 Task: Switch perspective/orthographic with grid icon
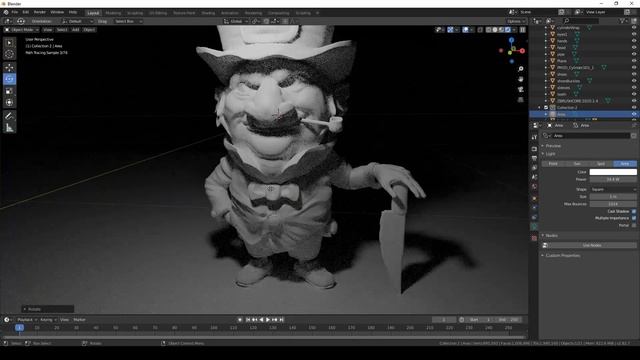point(520,100)
